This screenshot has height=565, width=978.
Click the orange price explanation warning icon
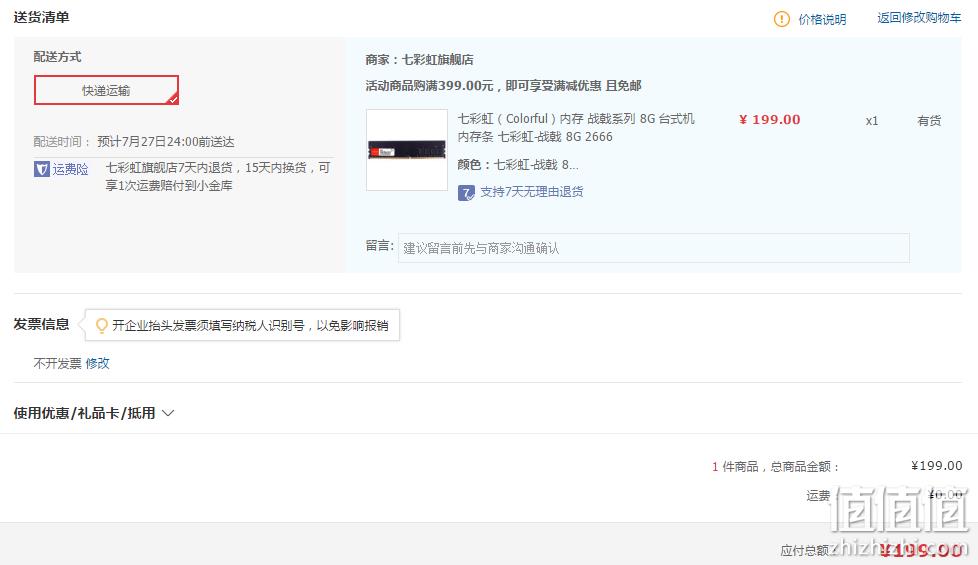point(782,19)
